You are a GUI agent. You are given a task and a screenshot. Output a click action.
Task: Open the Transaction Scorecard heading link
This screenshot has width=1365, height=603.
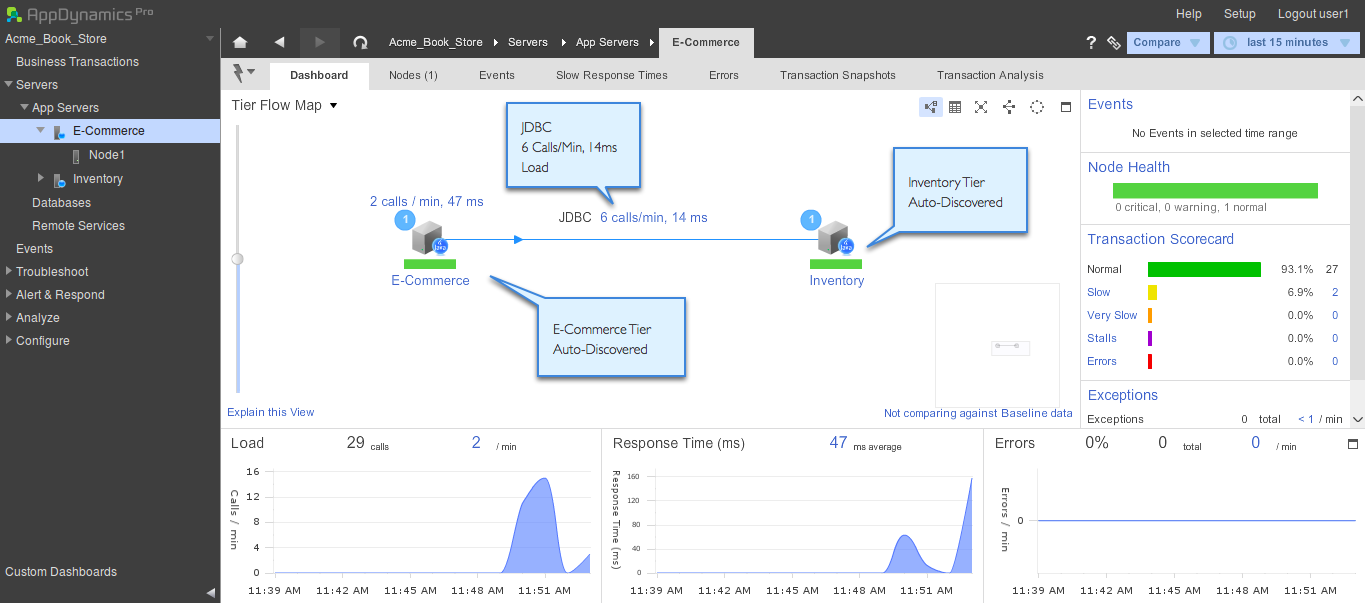1161,239
